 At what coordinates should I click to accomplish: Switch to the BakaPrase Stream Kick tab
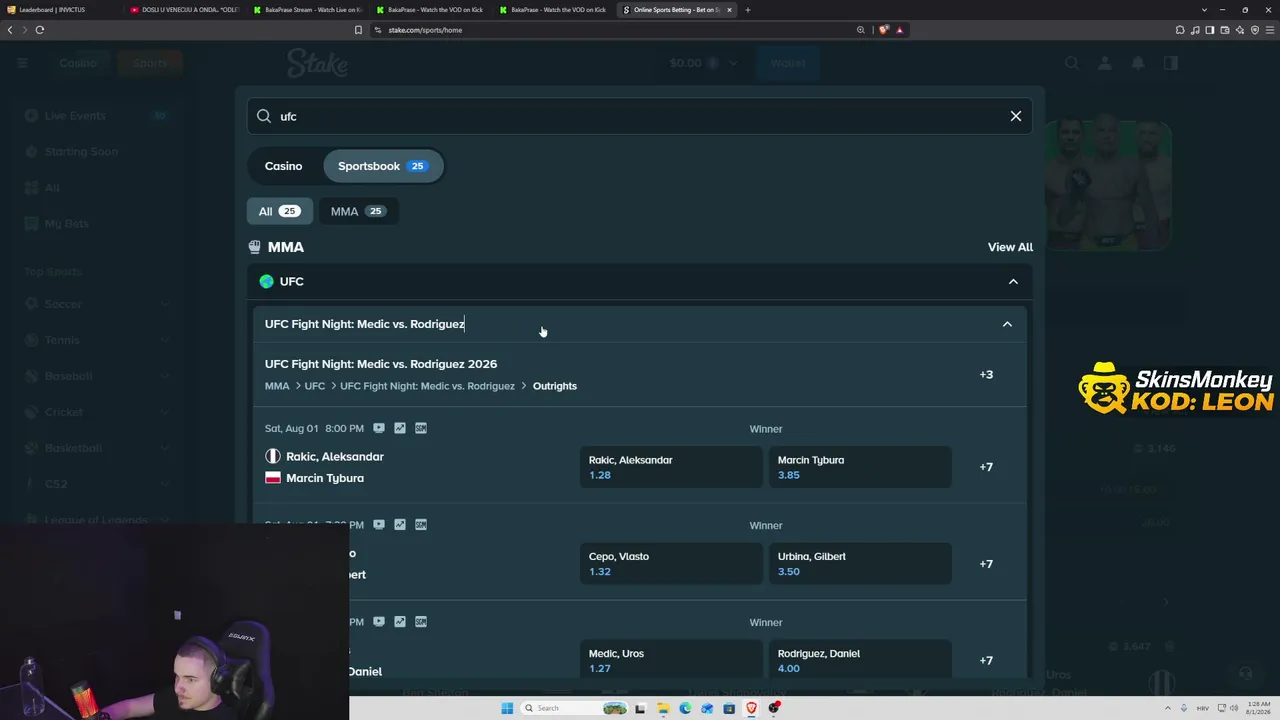pos(307,10)
